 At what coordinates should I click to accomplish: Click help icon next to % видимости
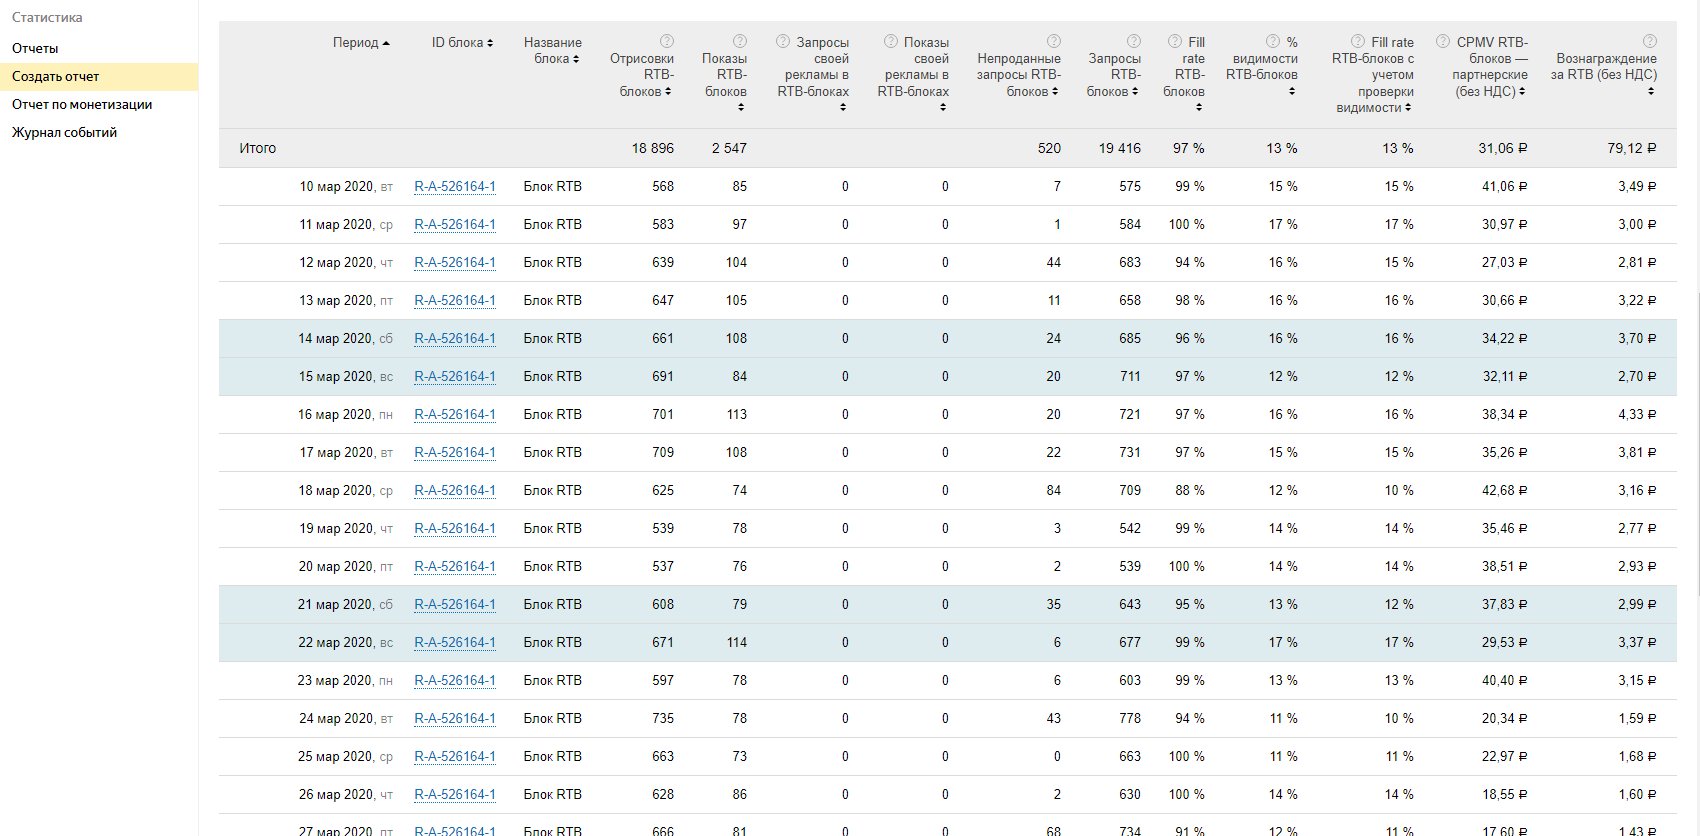coord(1273,41)
